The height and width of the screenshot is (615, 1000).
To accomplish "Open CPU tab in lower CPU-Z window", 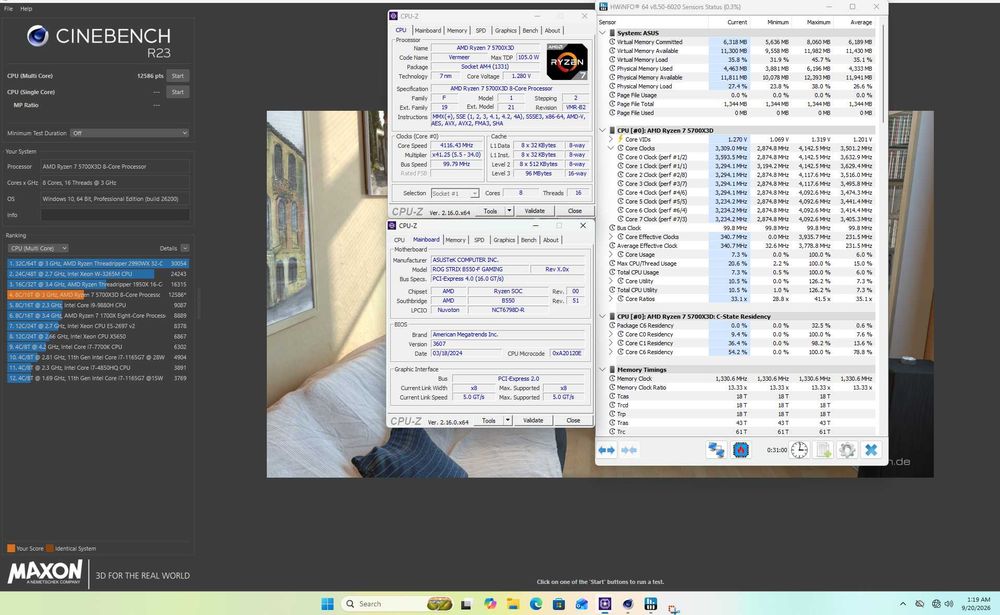I will tap(399, 240).
